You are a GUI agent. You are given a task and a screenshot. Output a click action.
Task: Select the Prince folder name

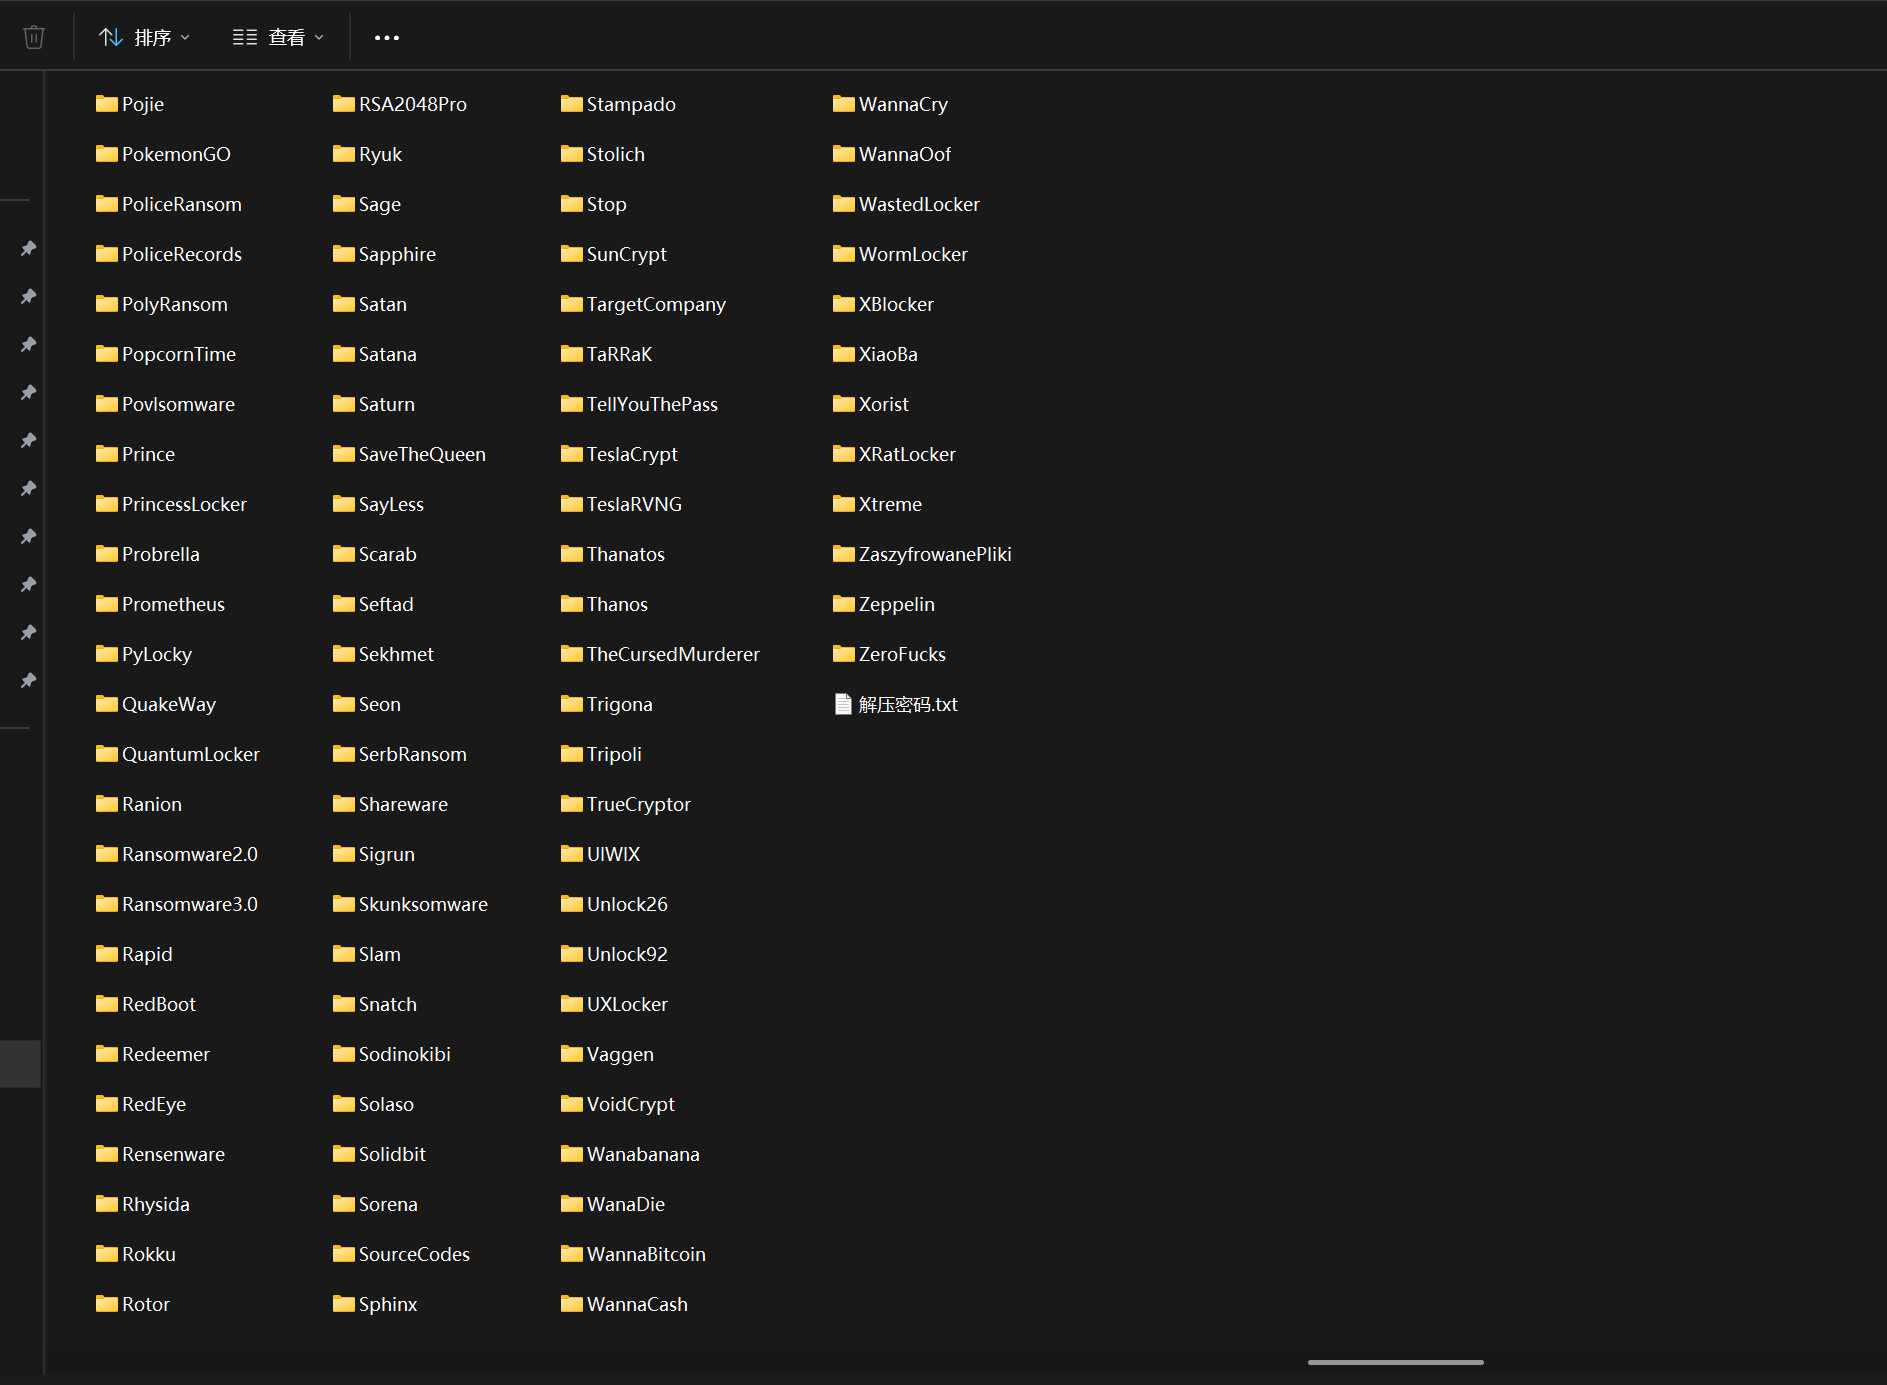pyautogui.click(x=148, y=454)
